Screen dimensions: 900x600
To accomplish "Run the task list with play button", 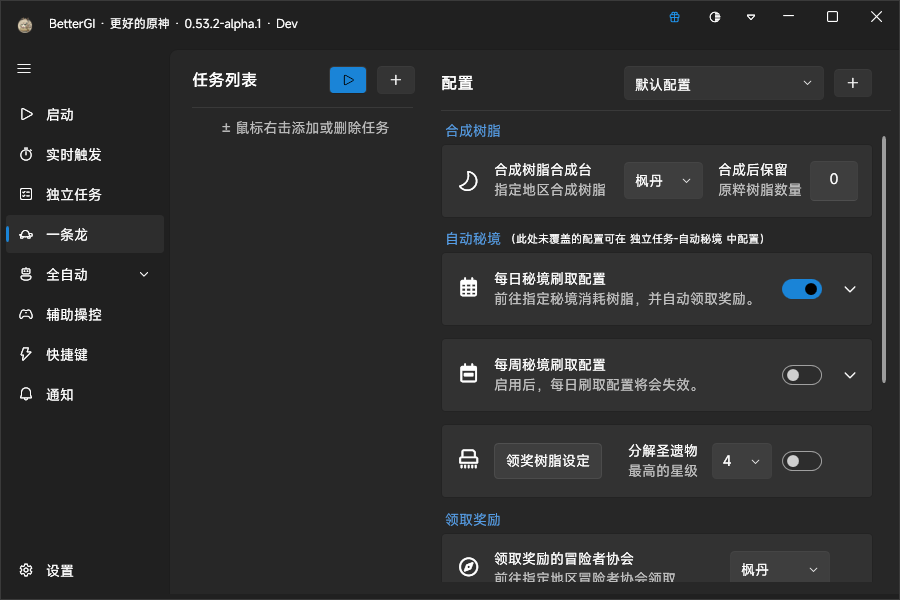I will (348, 81).
